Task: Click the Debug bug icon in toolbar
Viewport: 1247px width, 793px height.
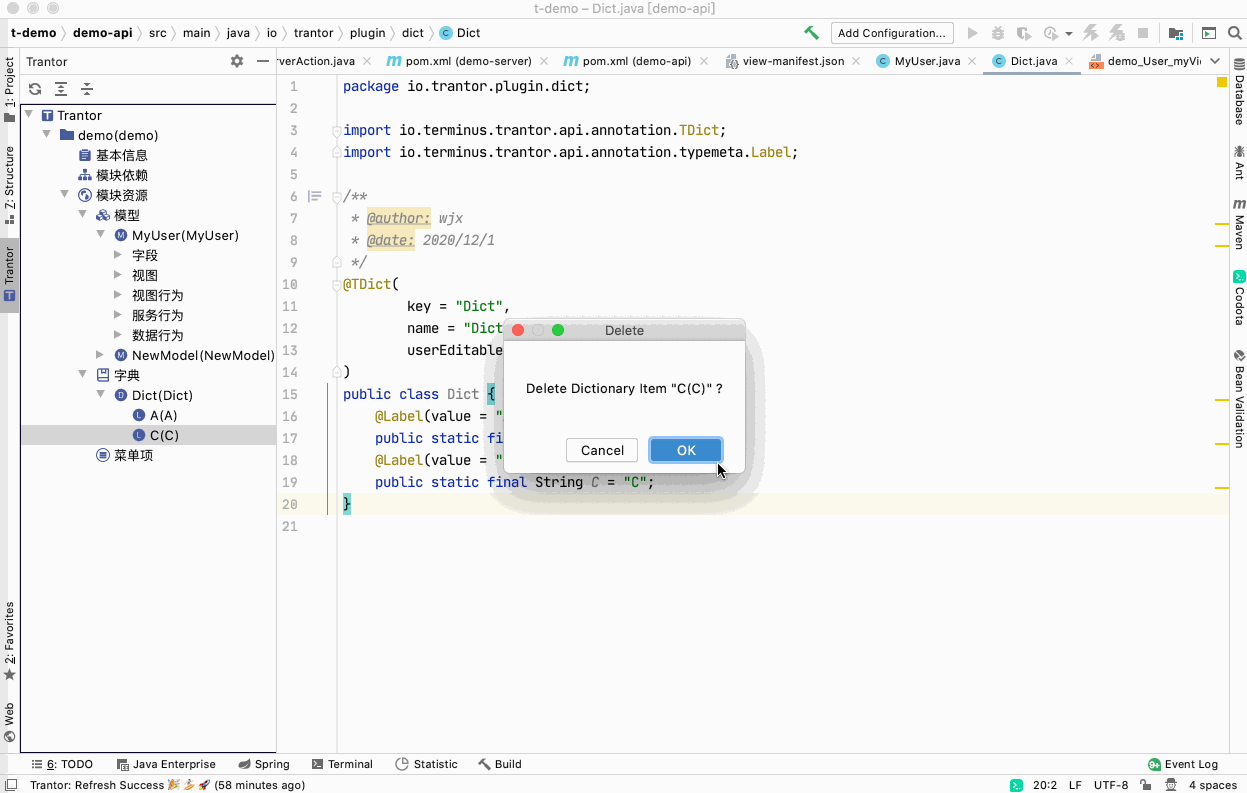Action: pyautogui.click(x=997, y=33)
